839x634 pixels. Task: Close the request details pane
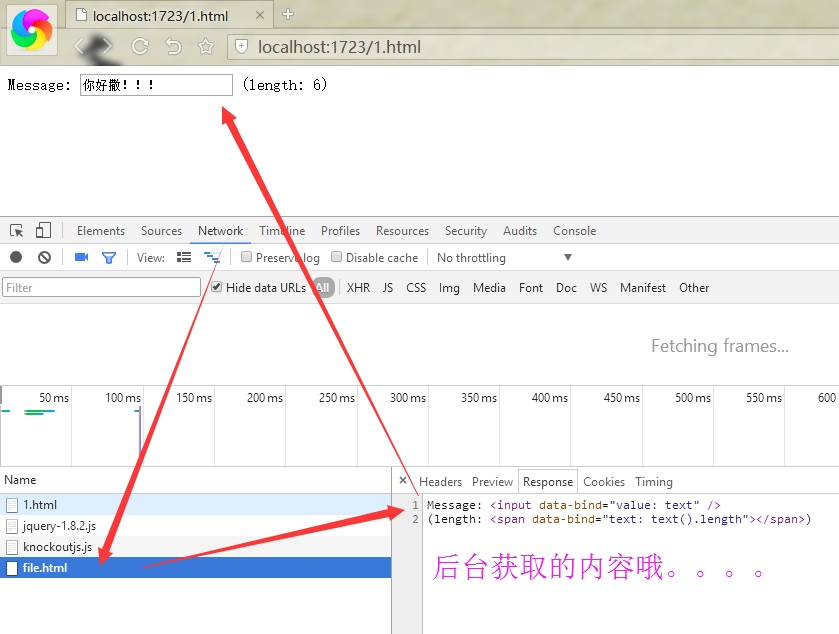coord(403,480)
